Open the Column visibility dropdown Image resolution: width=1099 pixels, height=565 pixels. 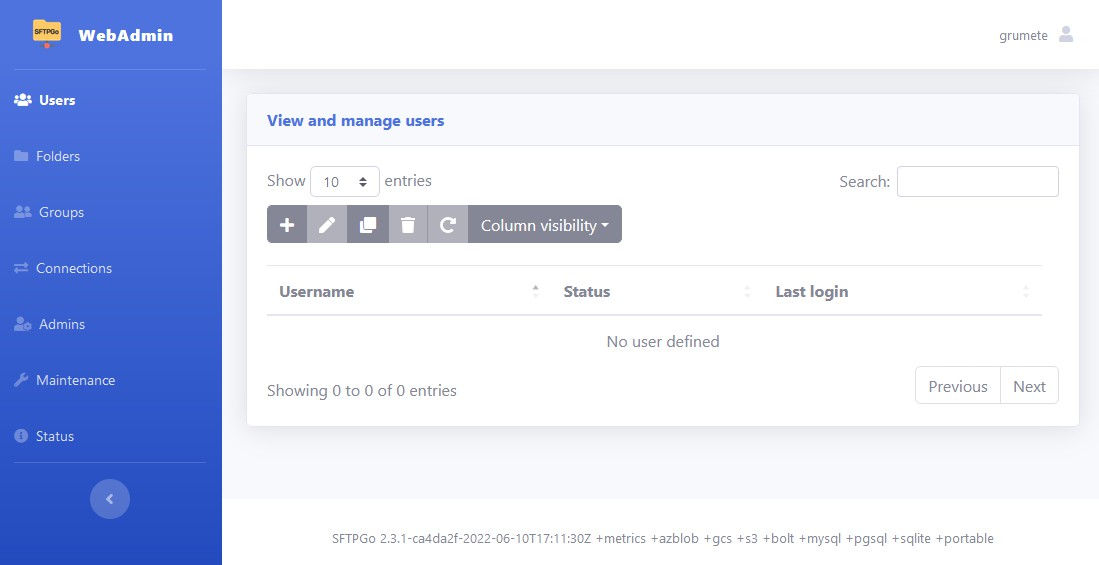[x=545, y=225]
